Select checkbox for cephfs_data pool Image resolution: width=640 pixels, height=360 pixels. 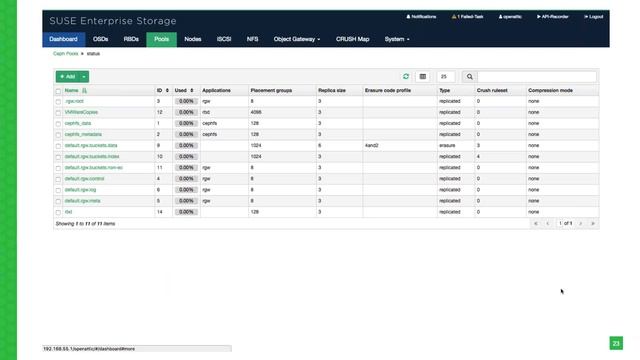[x=58, y=124]
